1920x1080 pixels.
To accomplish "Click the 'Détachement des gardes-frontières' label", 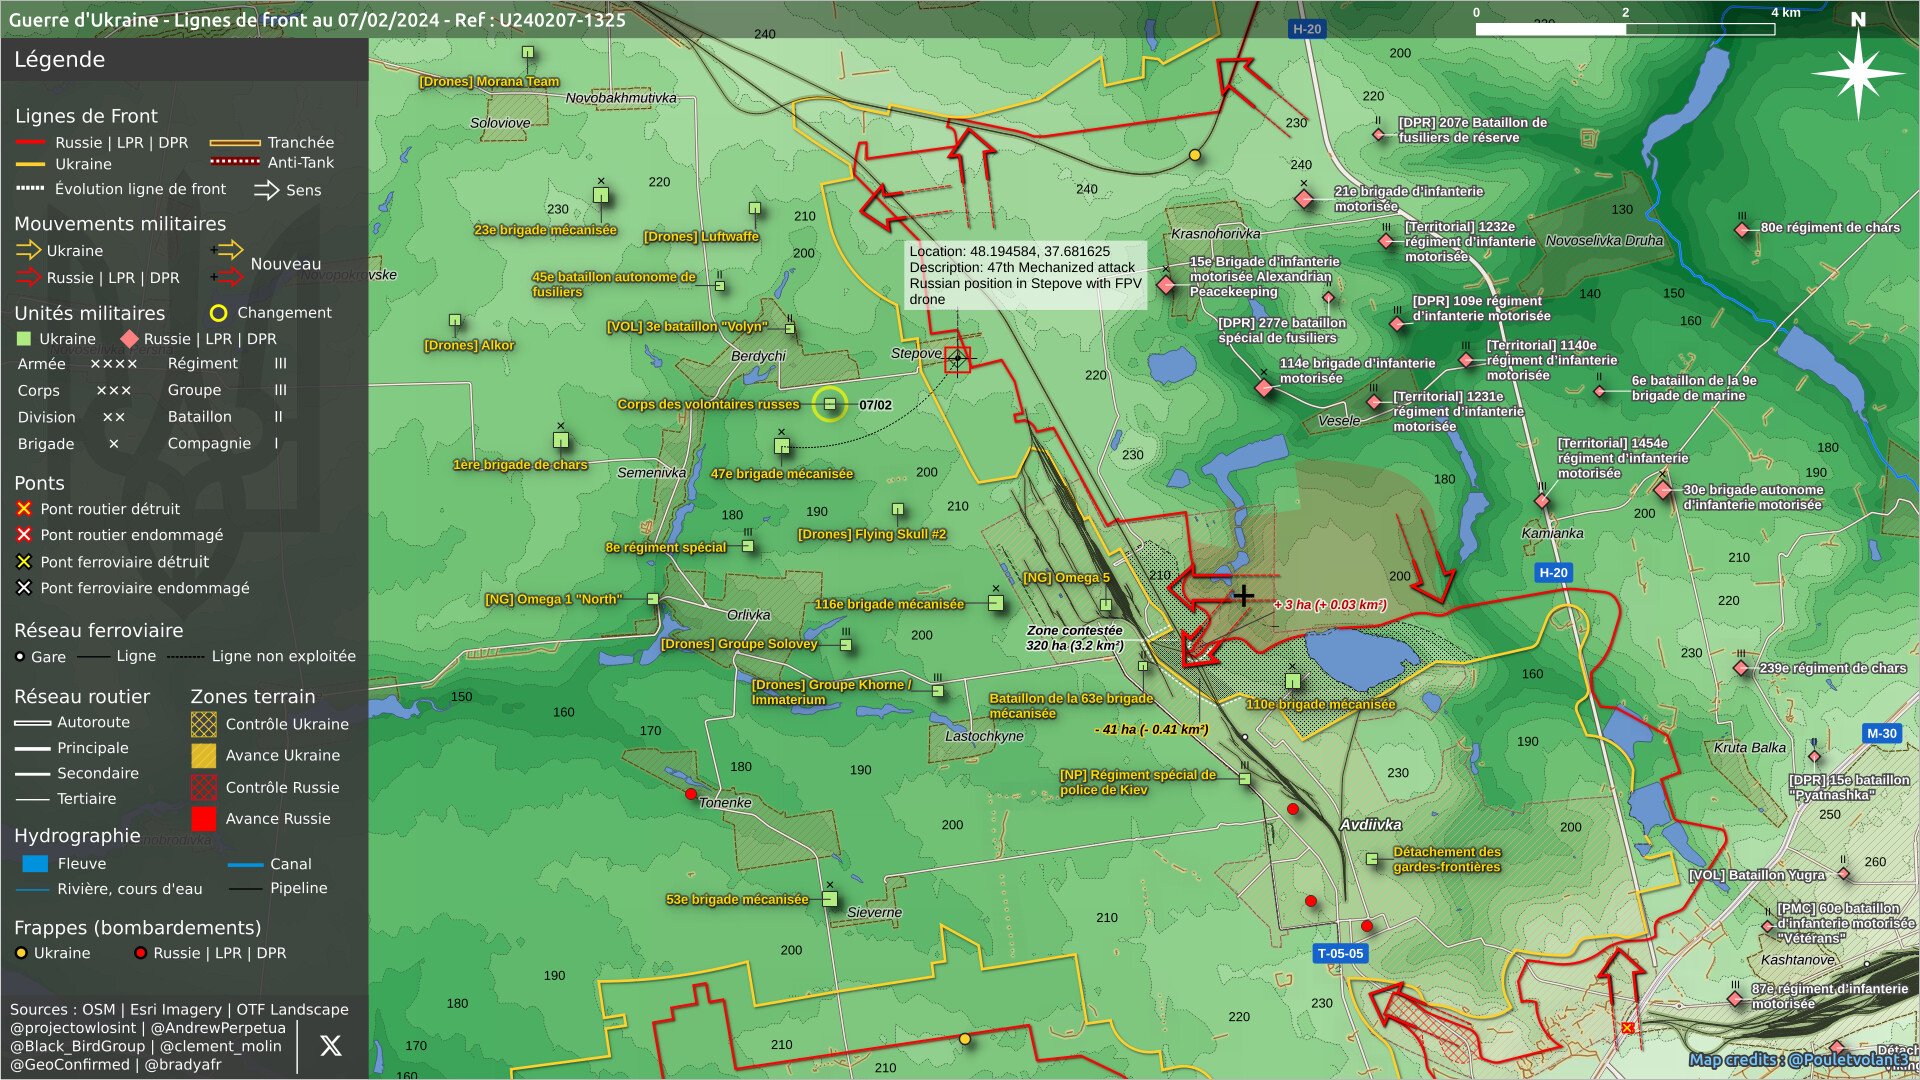I will pyautogui.click(x=1447, y=859).
